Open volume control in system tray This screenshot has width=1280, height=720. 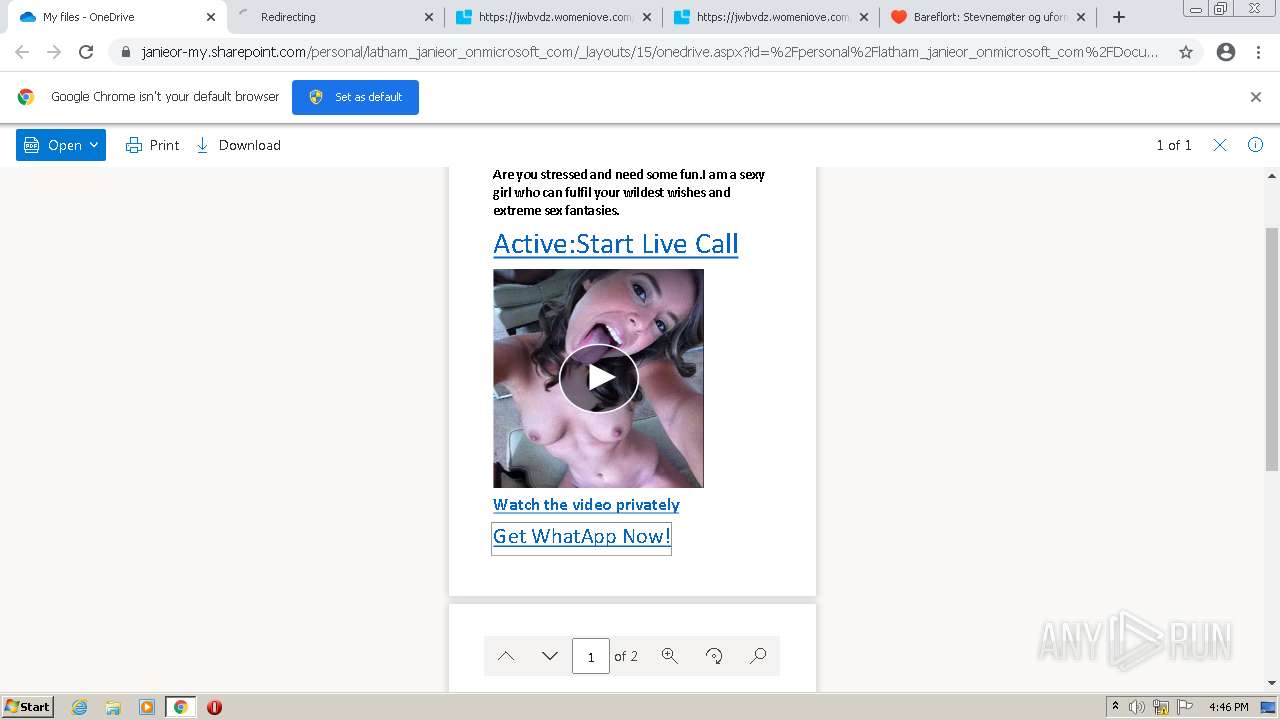[x=1137, y=707]
